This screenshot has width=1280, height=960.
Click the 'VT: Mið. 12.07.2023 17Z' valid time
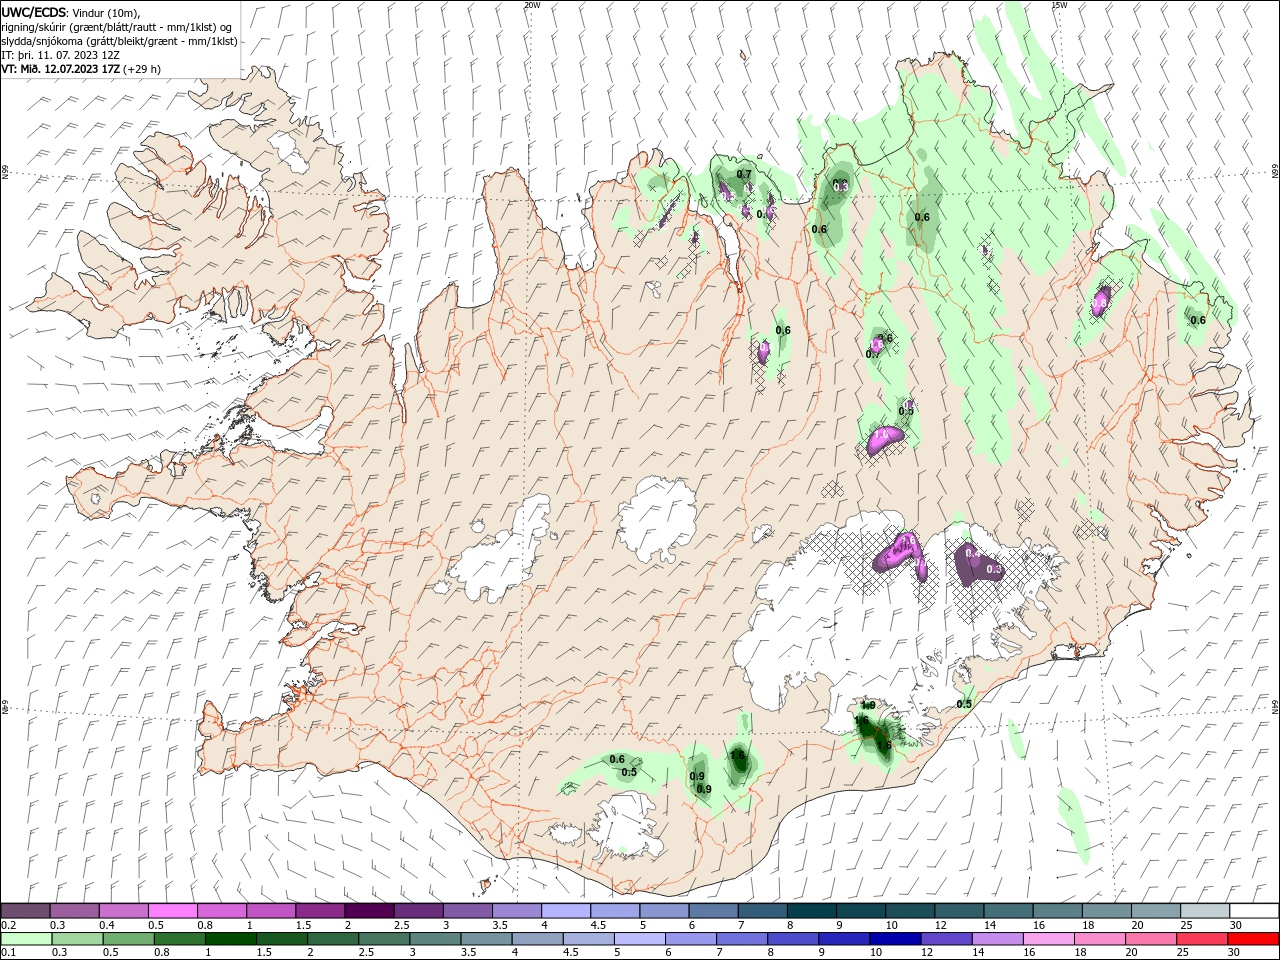point(61,69)
